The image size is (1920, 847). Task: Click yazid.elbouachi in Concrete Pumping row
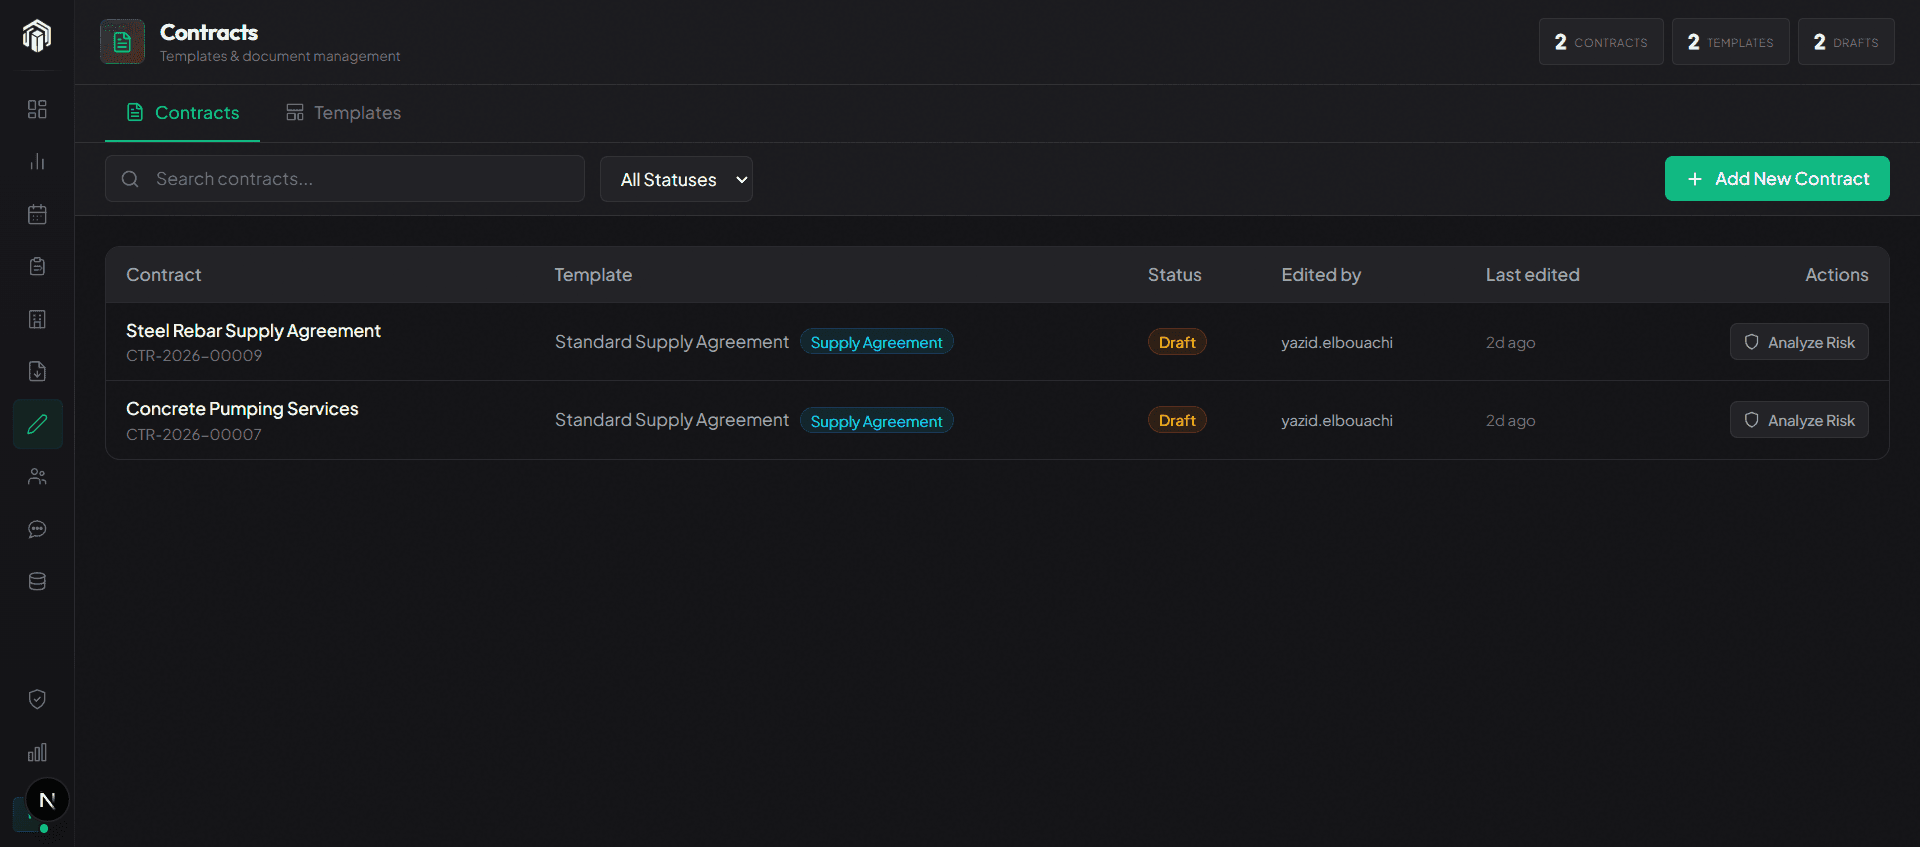(x=1337, y=420)
